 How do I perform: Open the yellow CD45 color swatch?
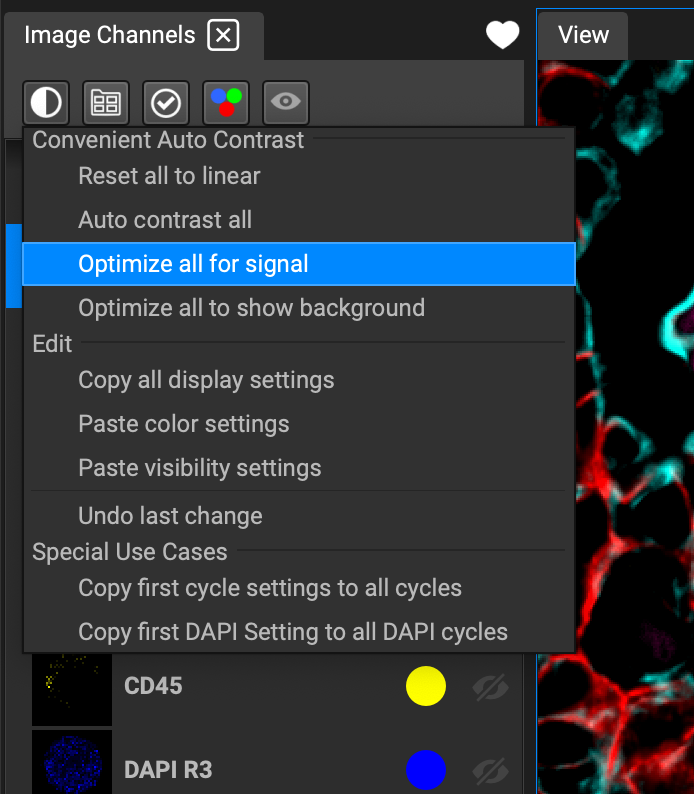coord(426,686)
